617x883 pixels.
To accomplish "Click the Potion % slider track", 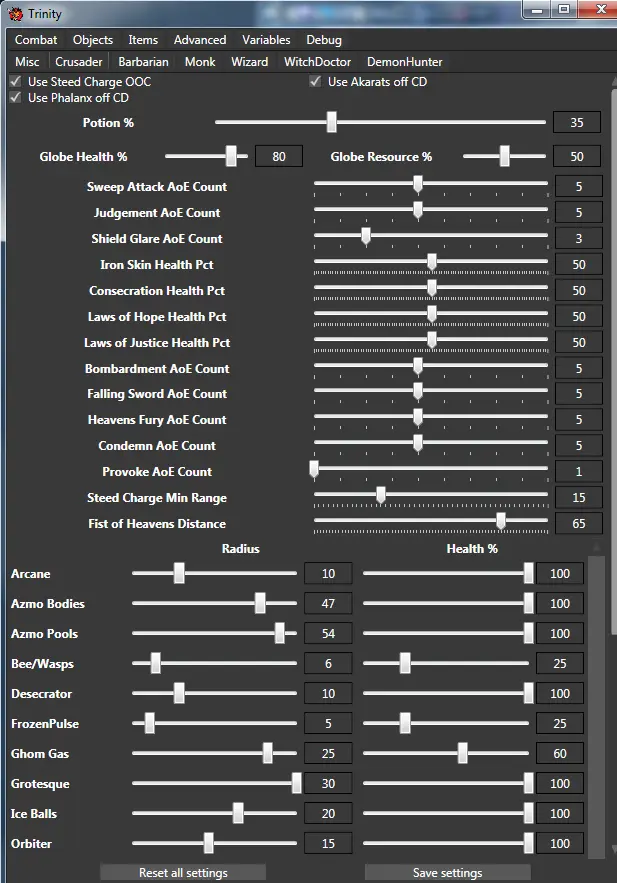I will 380,123.
